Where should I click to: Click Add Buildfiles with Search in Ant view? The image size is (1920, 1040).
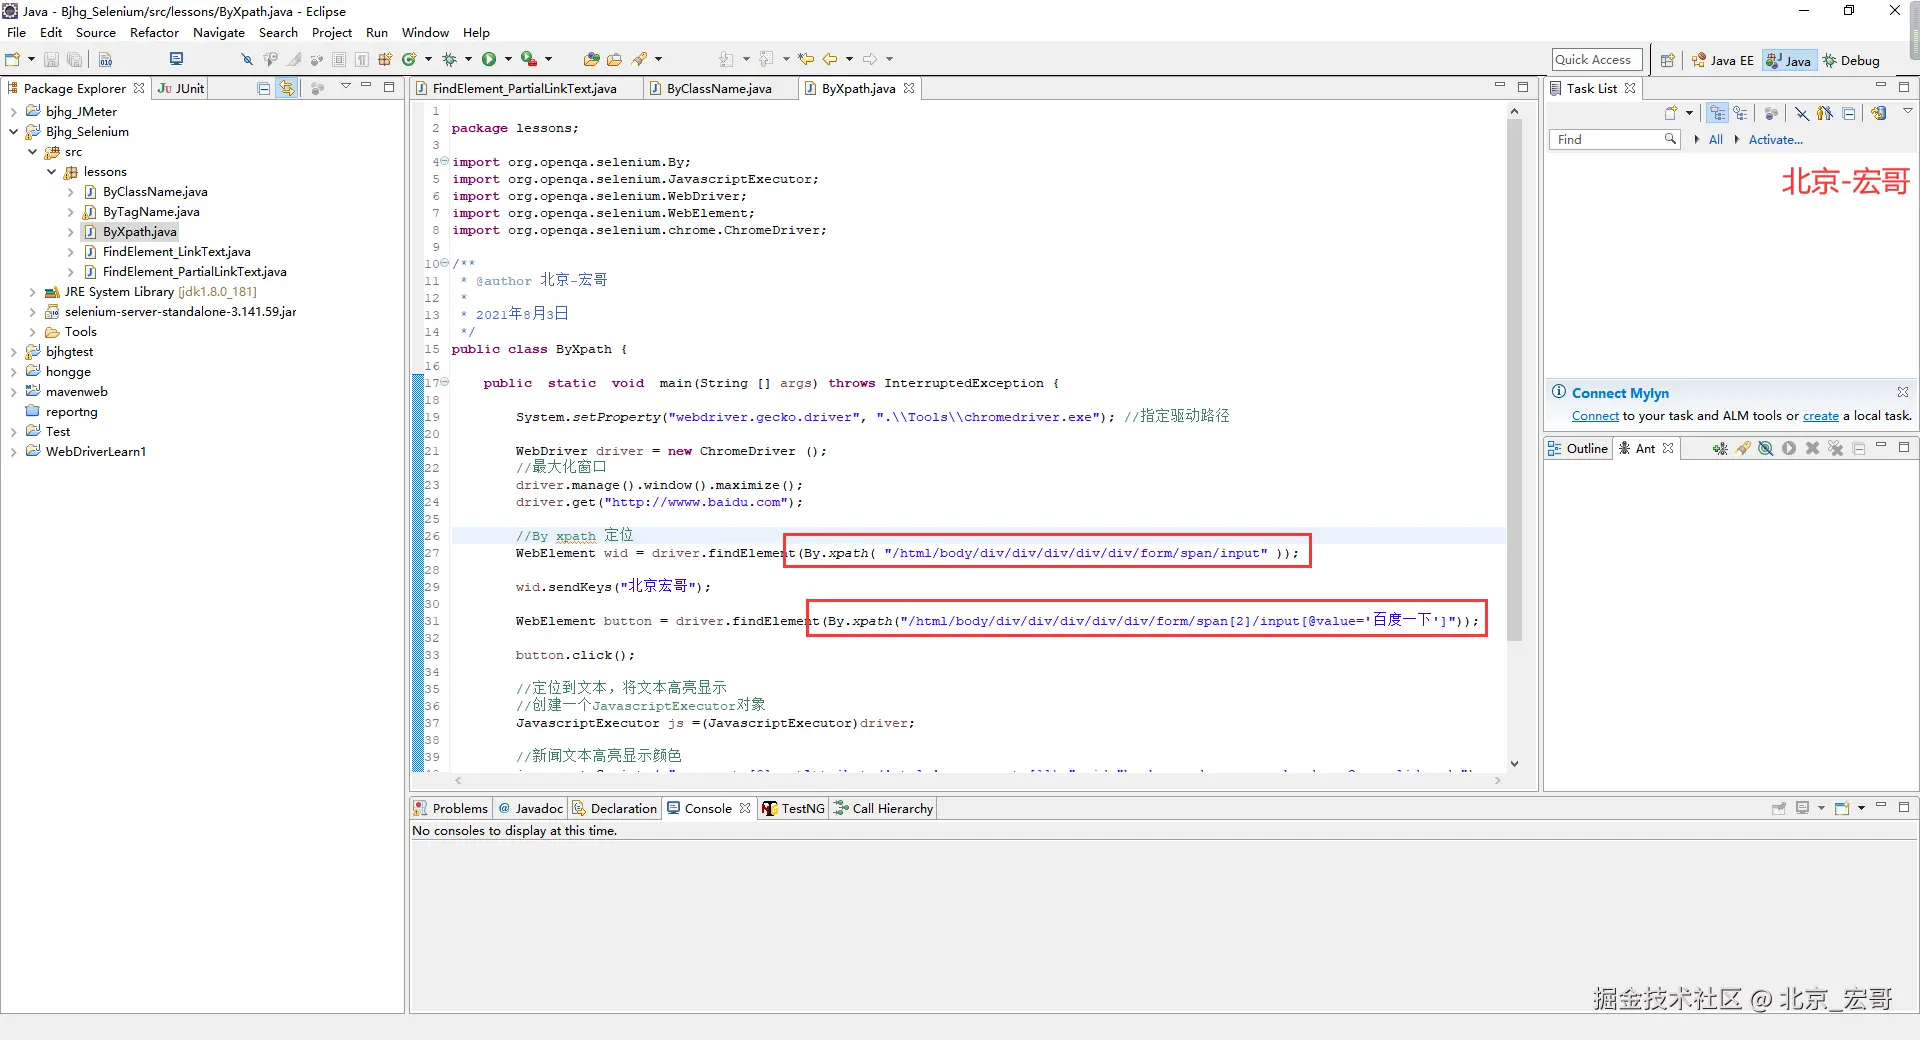pos(1743,448)
